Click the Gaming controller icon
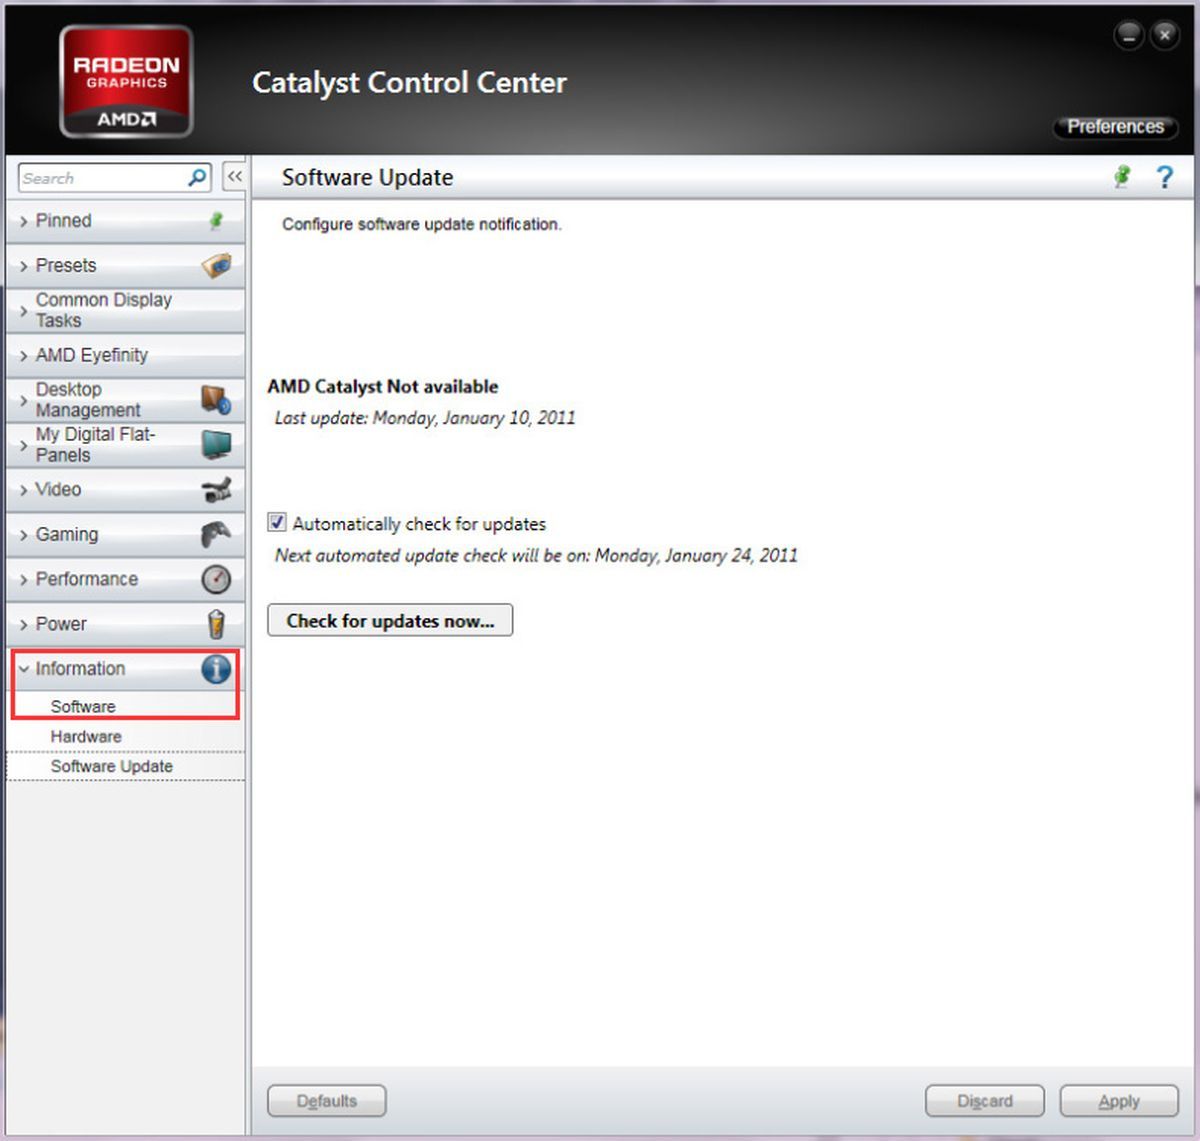 tap(216, 534)
